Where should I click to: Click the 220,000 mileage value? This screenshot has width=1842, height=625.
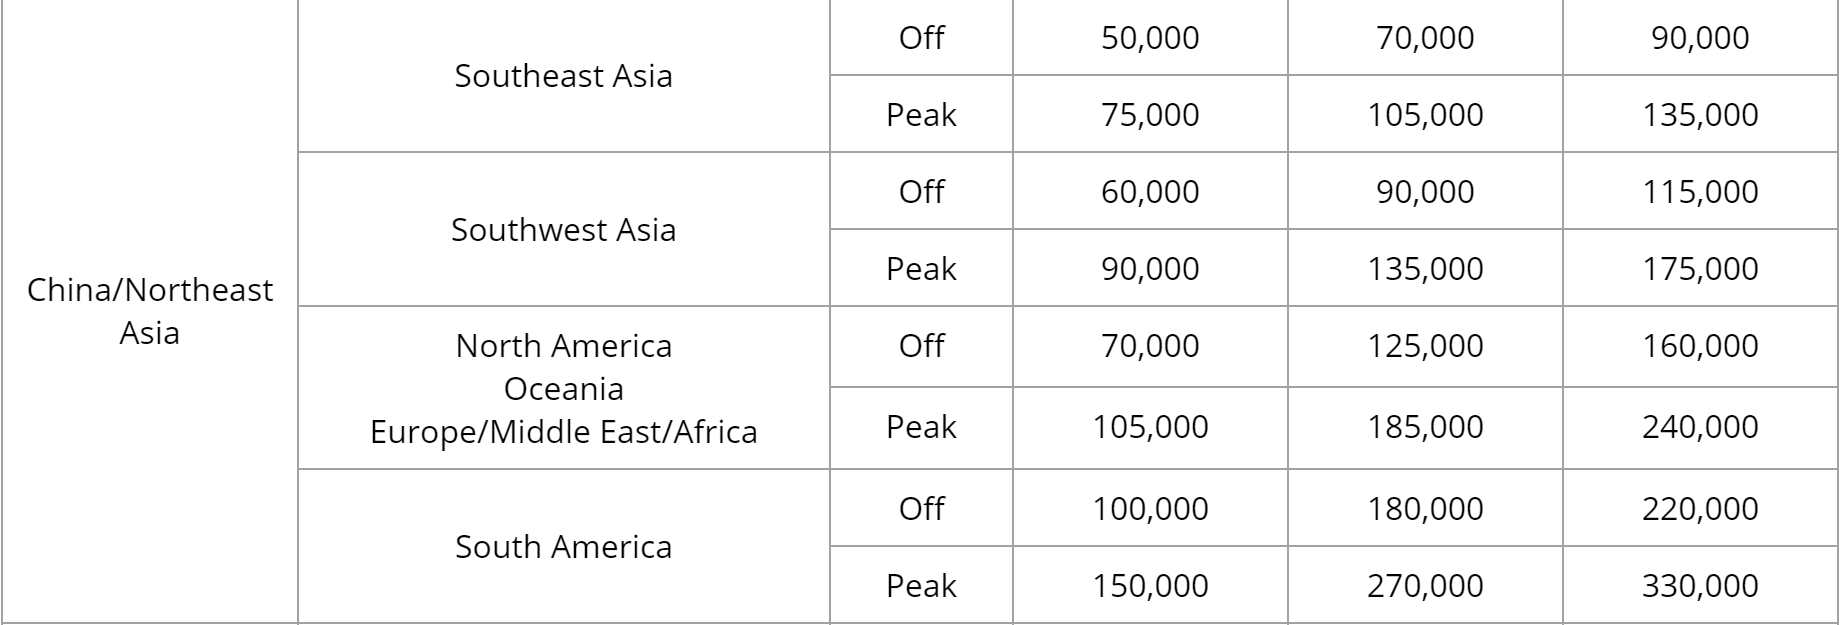point(1700,509)
